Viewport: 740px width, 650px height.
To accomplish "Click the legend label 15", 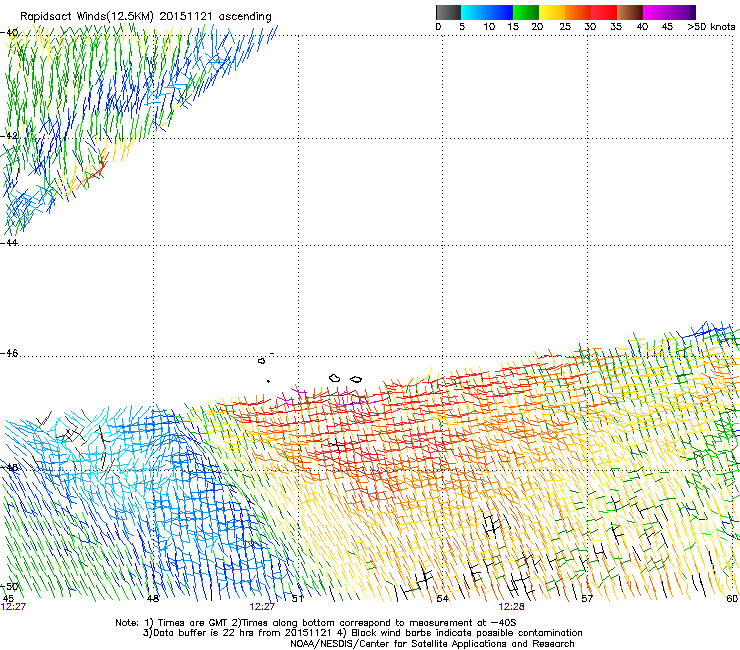I will click(513, 27).
